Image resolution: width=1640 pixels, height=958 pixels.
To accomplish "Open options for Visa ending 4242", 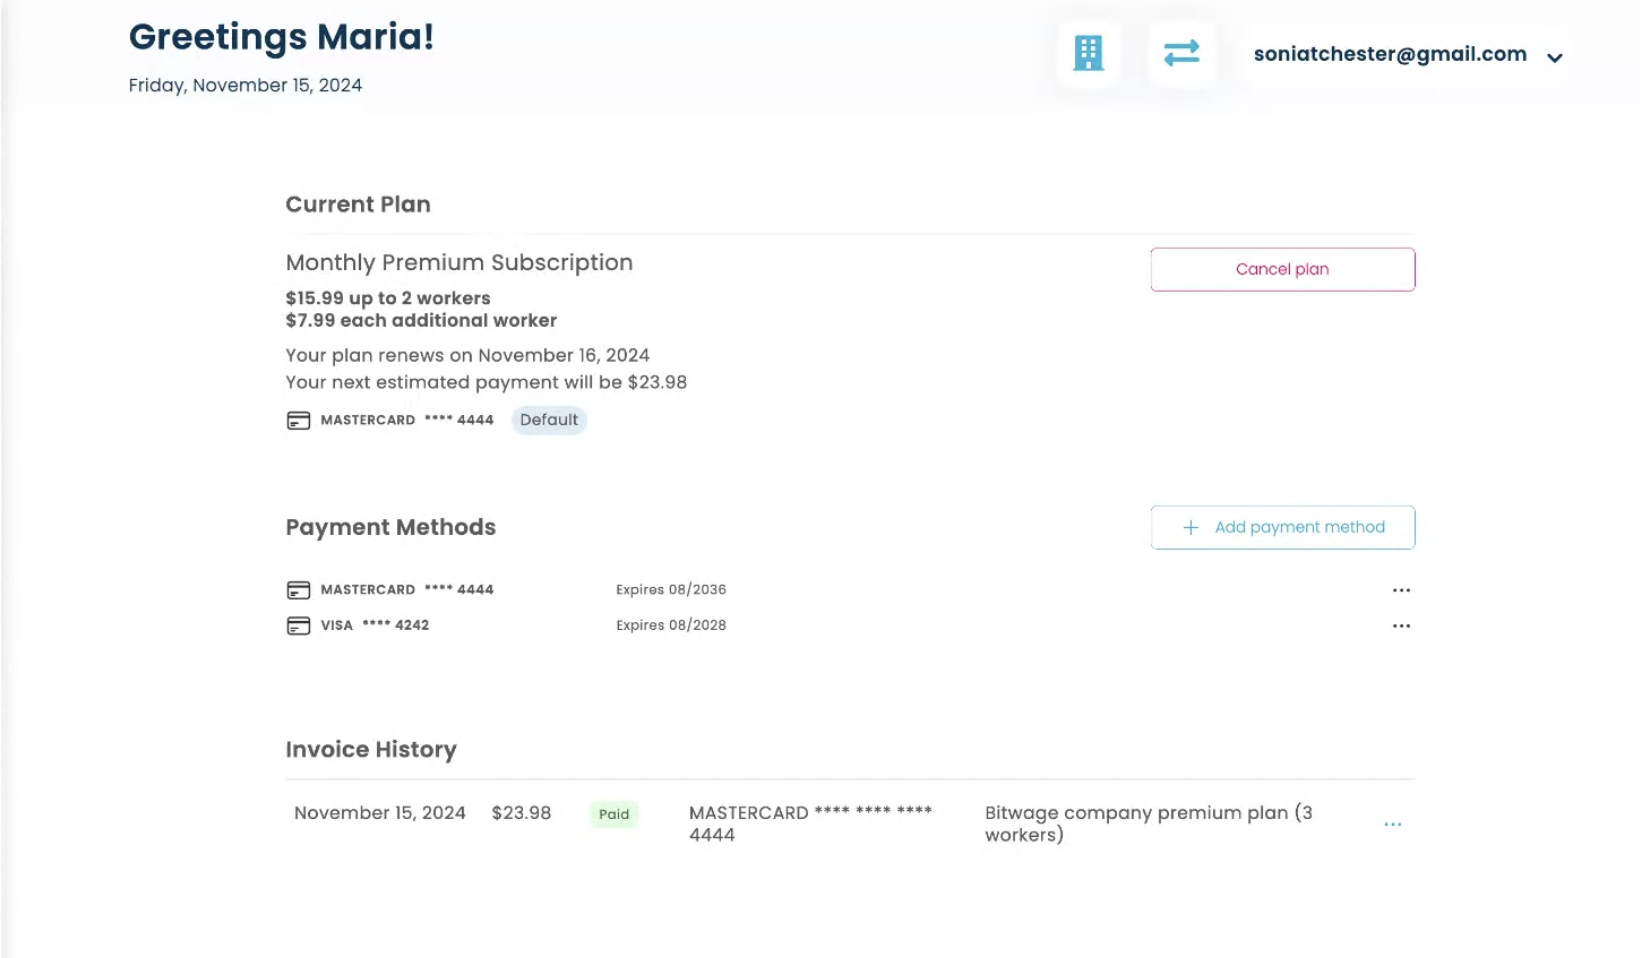I will [1401, 626].
